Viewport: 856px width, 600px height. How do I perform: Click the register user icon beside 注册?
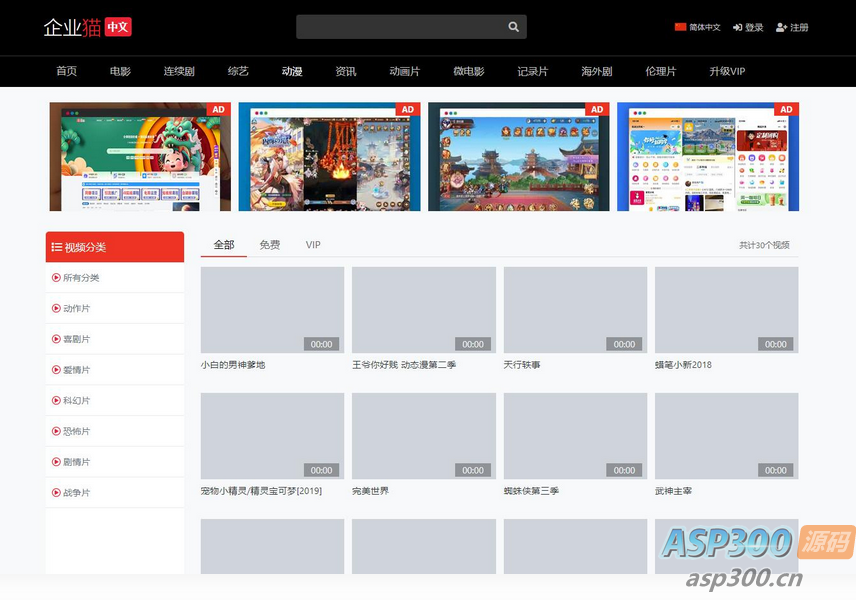[x=781, y=27]
